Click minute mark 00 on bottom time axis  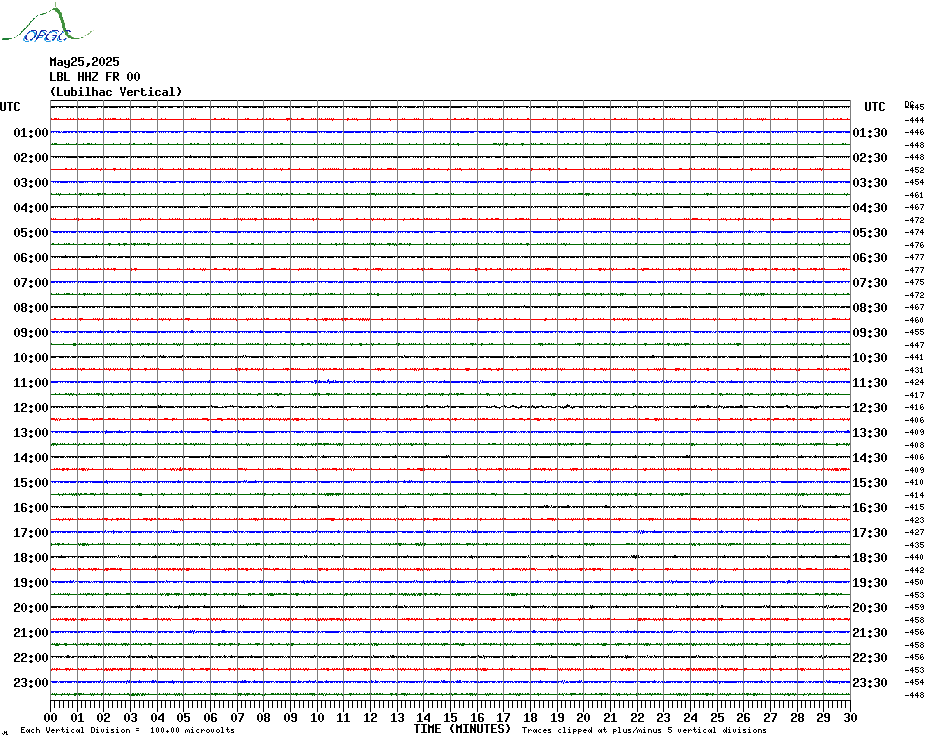(51, 717)
